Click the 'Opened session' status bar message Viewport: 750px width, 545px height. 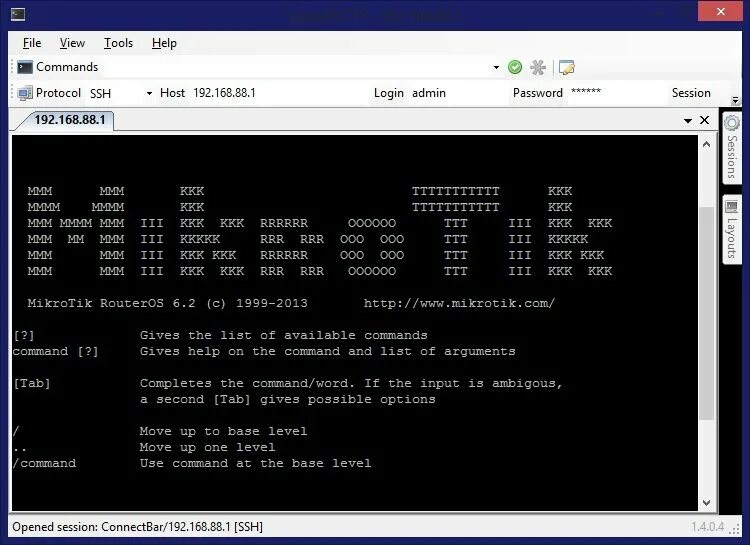[138, 527]
